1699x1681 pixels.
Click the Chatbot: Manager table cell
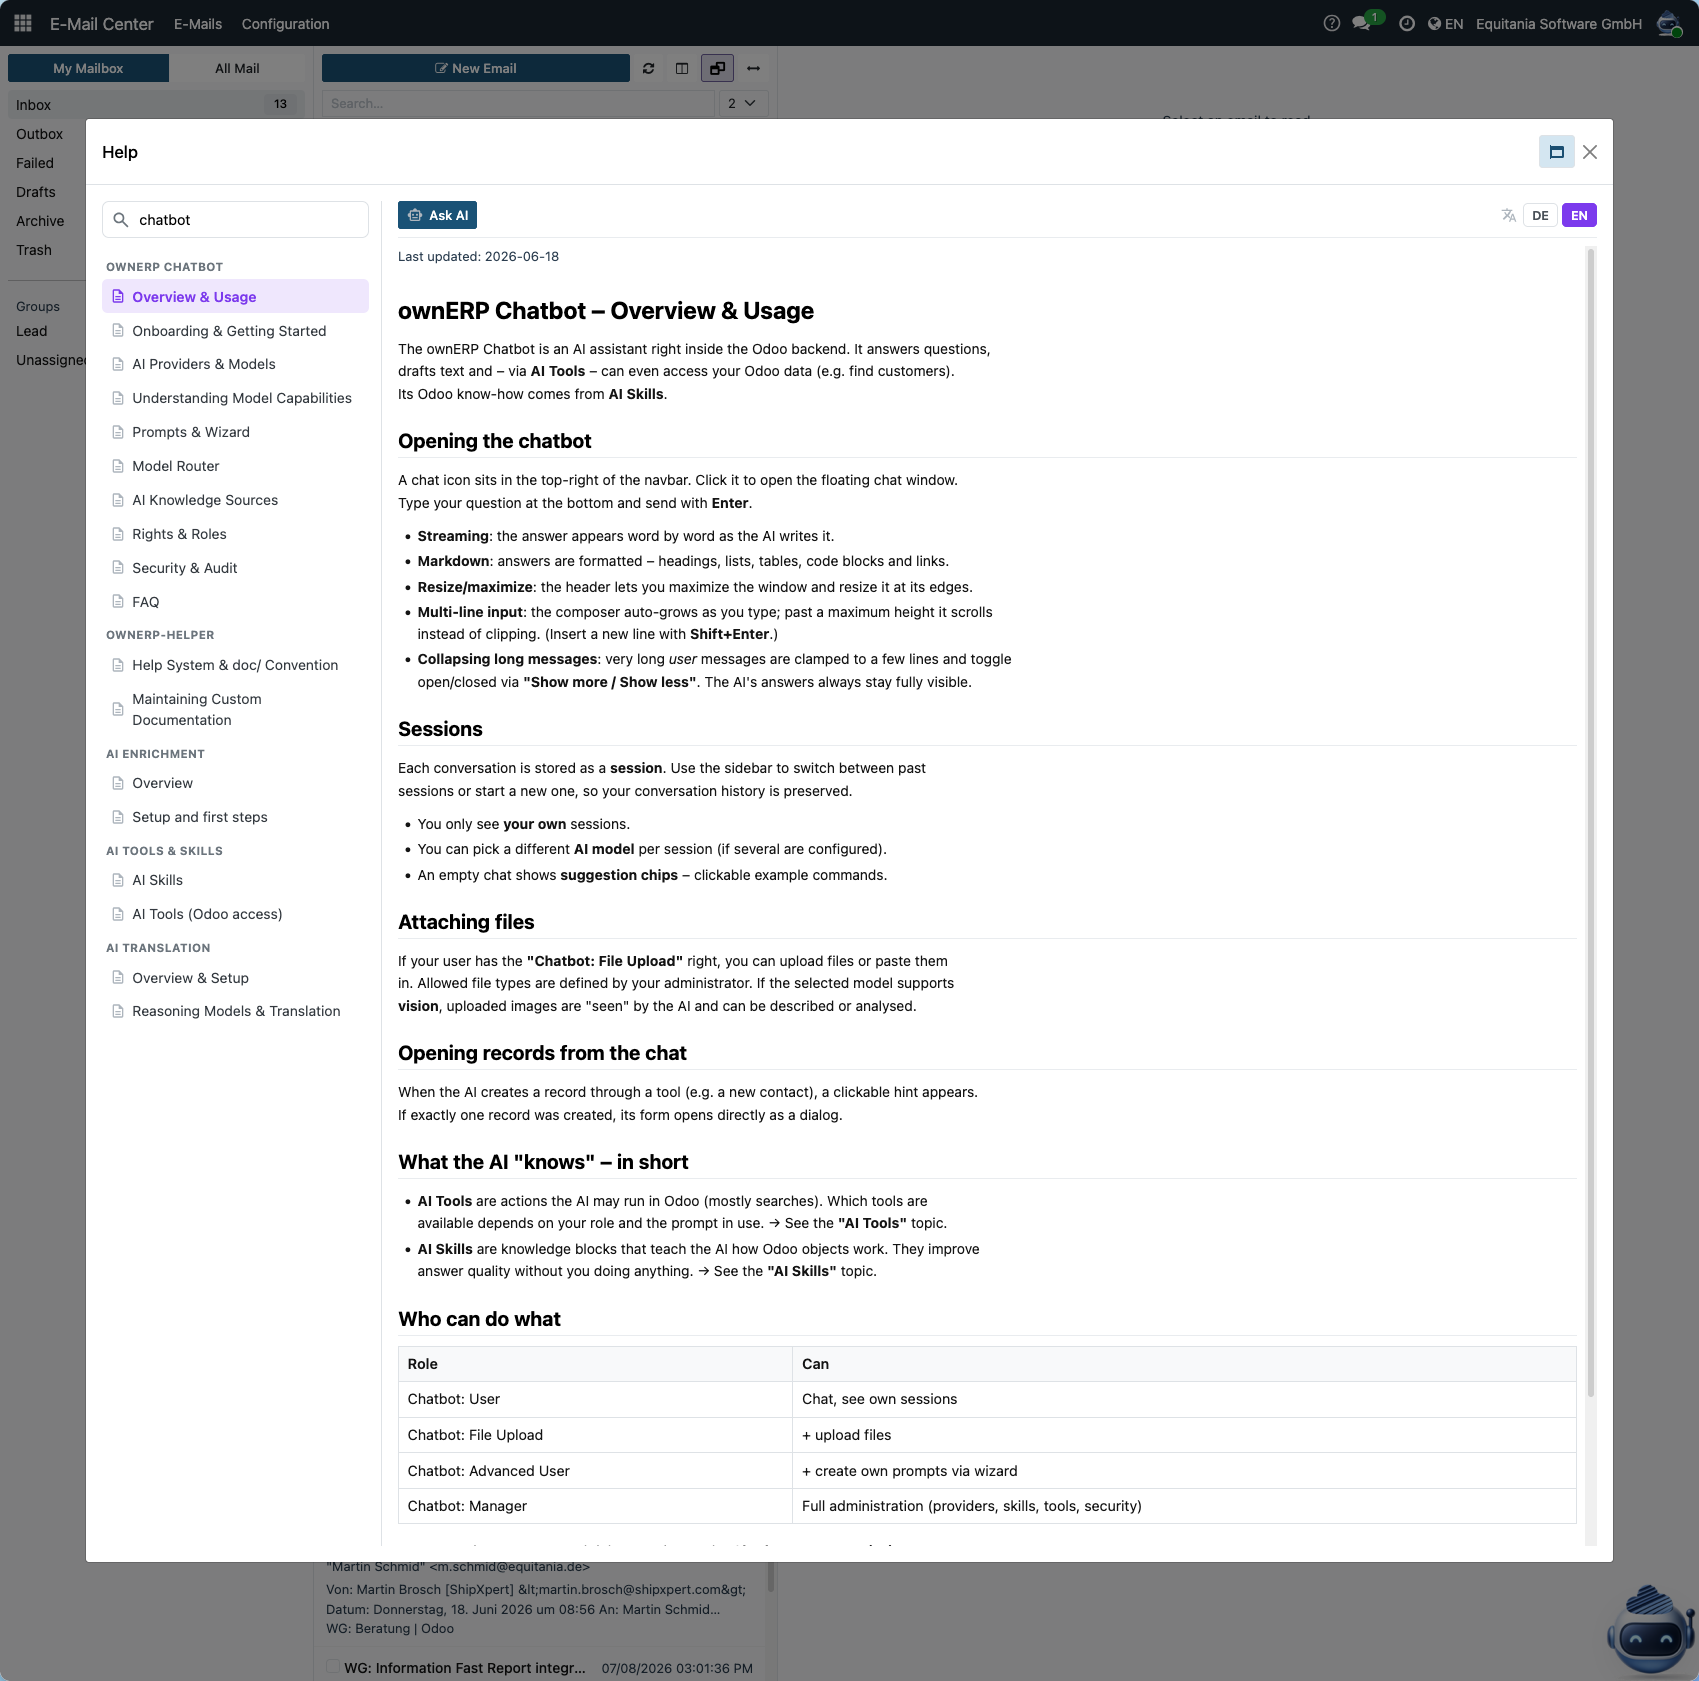coord(595,1506)
